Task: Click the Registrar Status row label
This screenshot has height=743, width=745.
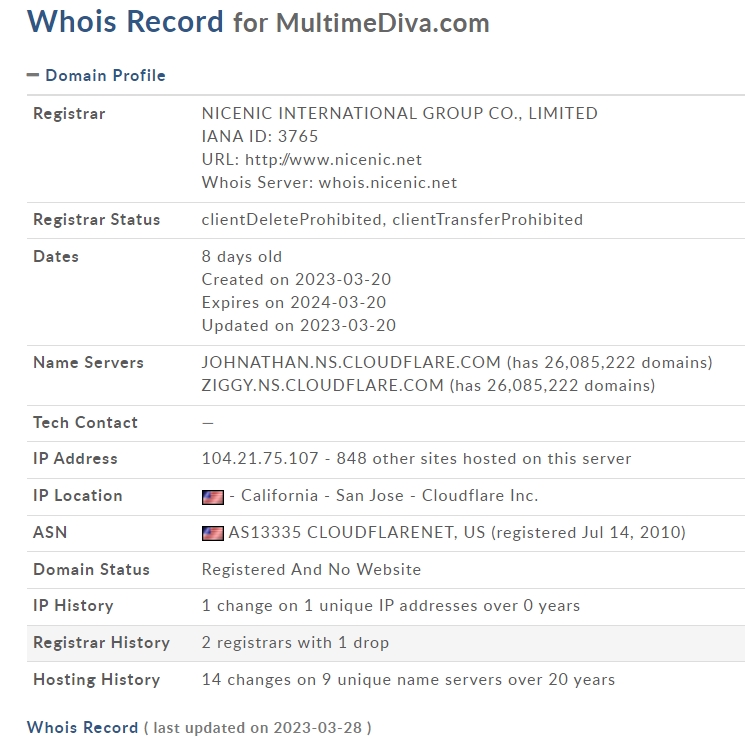Action: (x=96, y=219)
